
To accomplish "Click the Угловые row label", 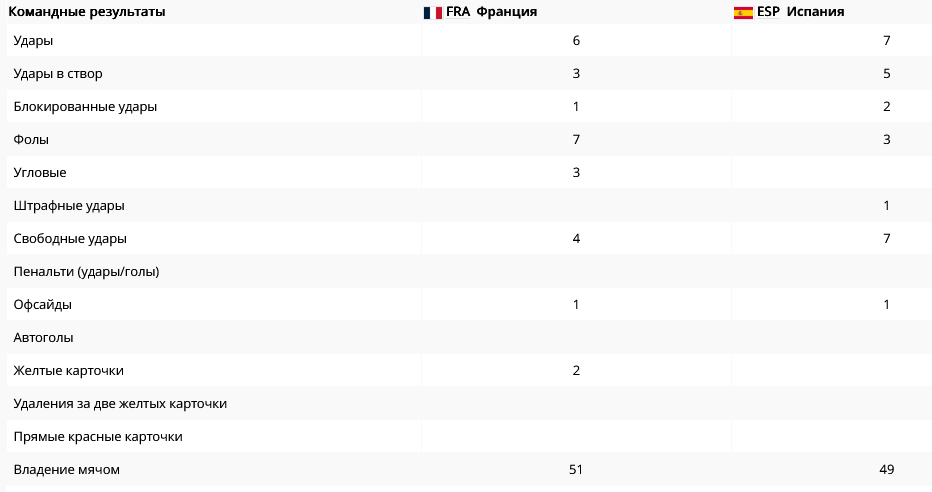I will click(x=40, y=173).
